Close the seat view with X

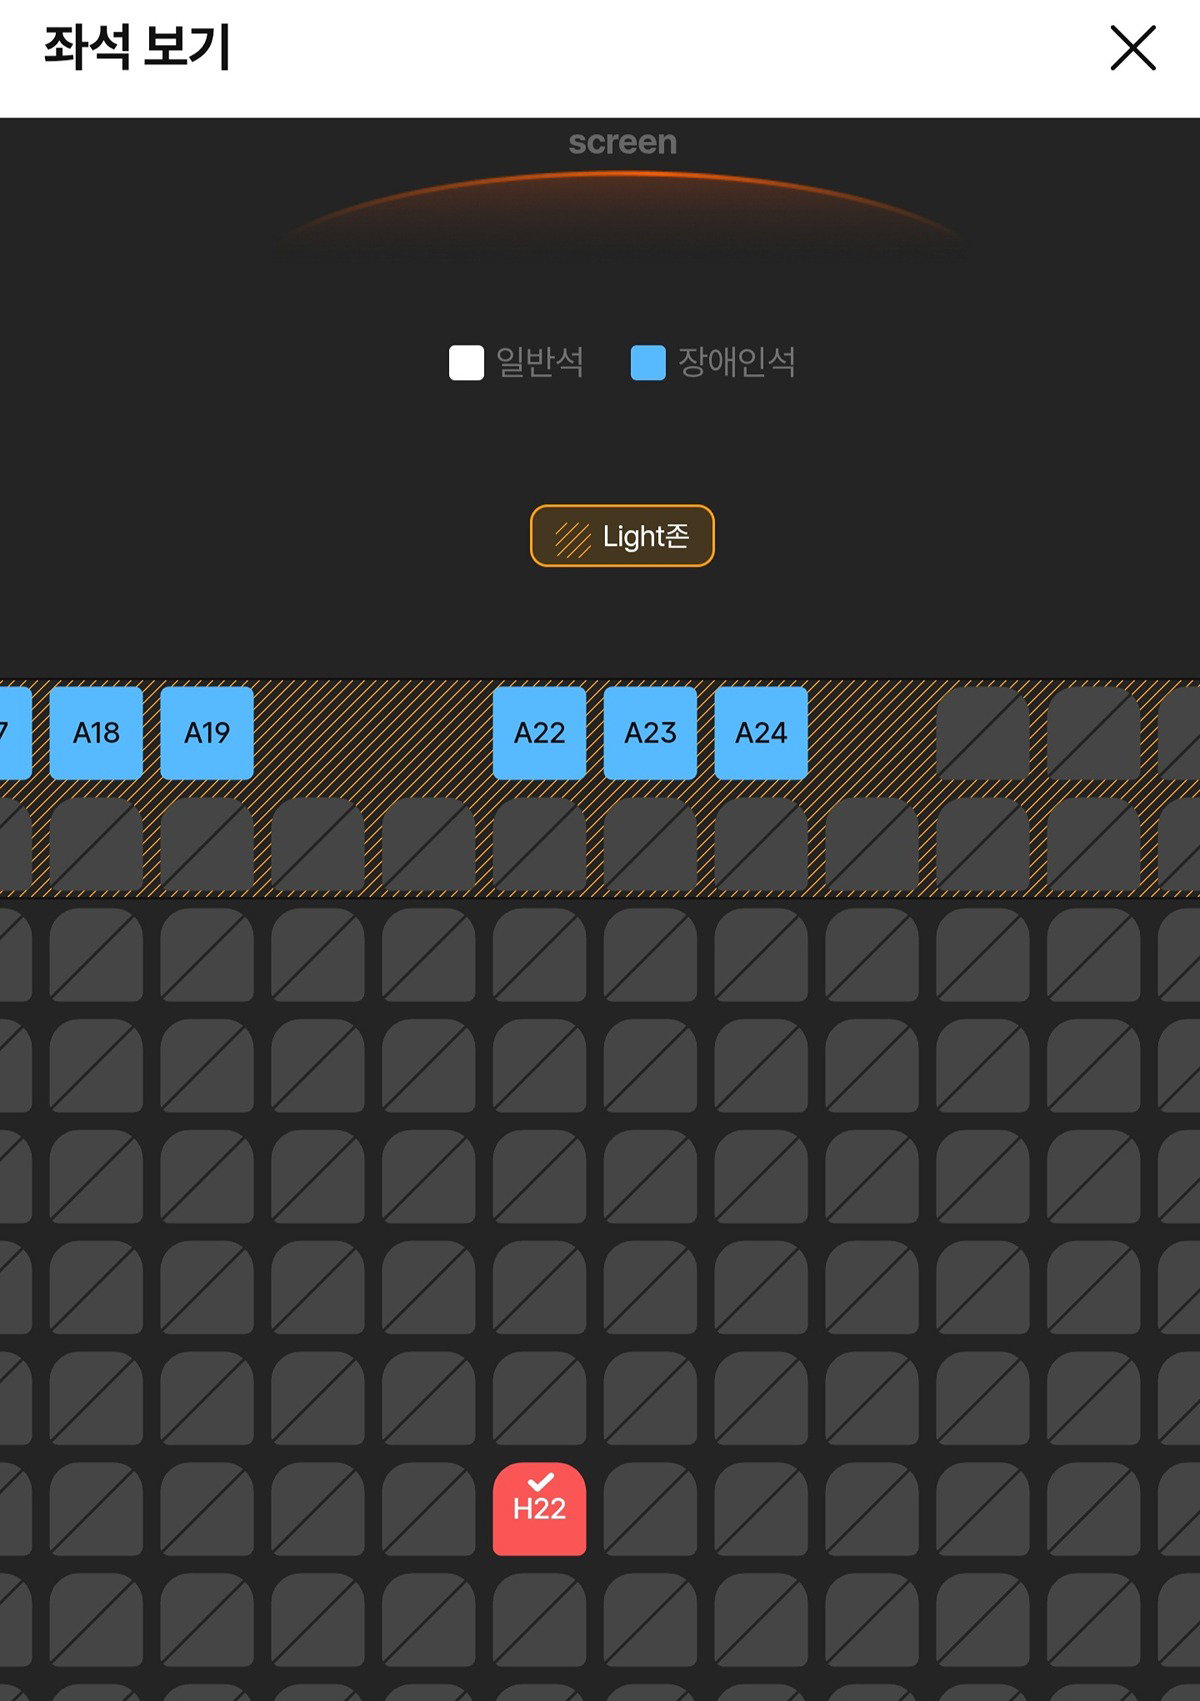pyautogui.click(x=1133, y=48)
